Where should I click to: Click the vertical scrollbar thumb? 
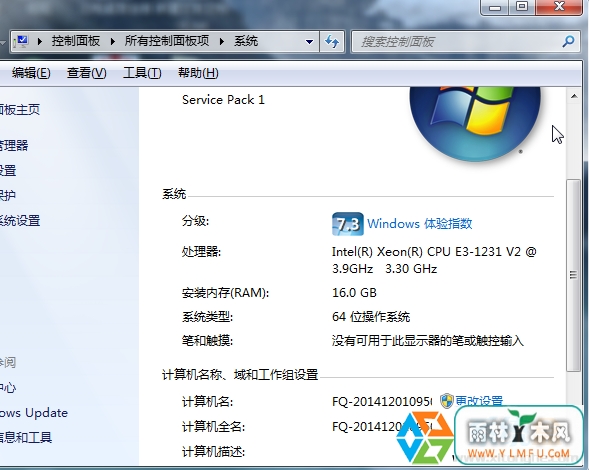573,275
